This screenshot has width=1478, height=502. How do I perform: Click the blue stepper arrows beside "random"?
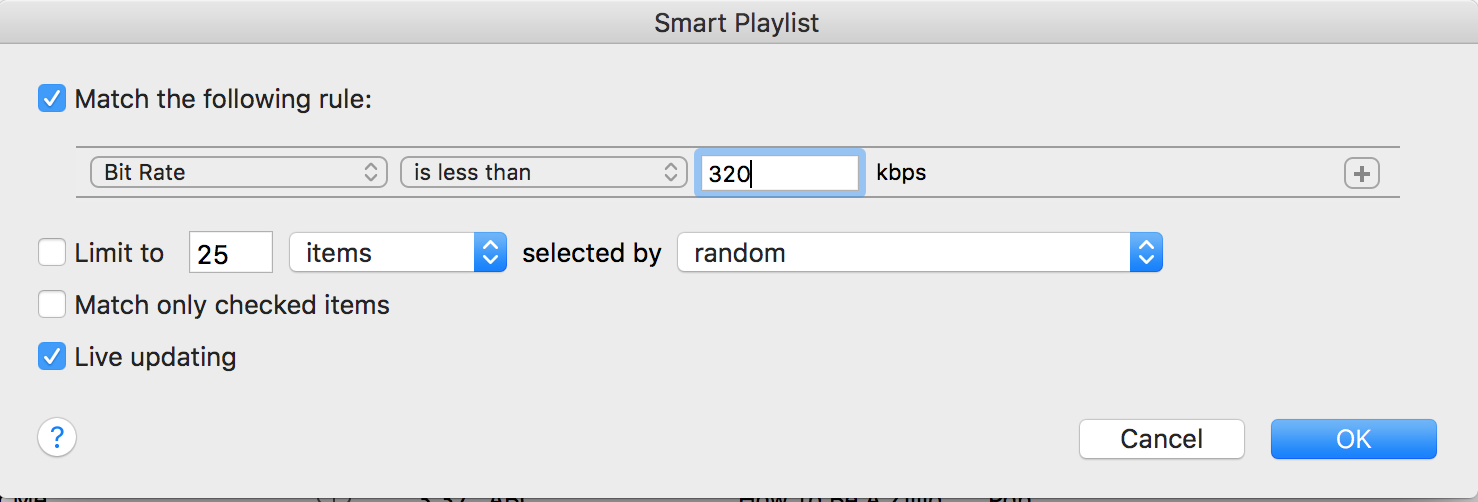tap(1146, 253)
